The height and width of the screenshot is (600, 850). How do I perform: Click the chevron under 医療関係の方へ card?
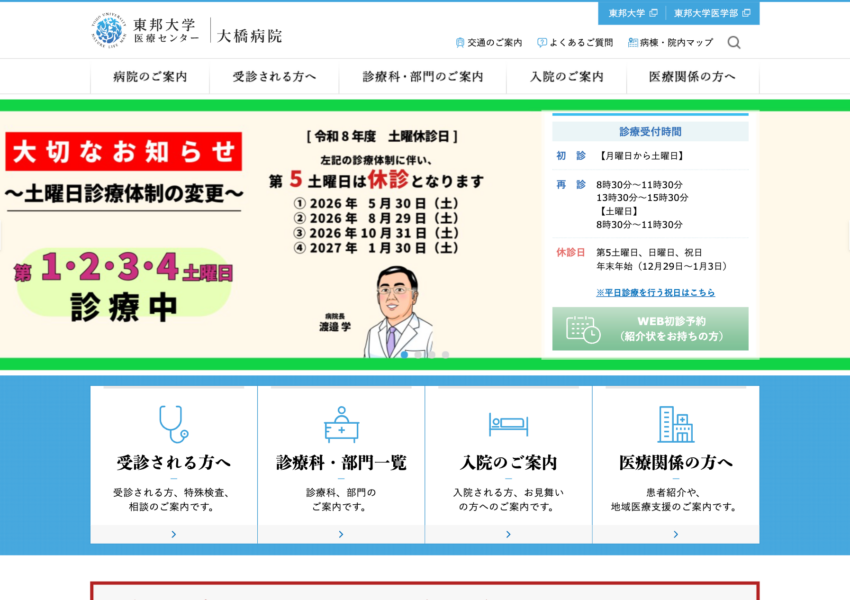(675, 534)
